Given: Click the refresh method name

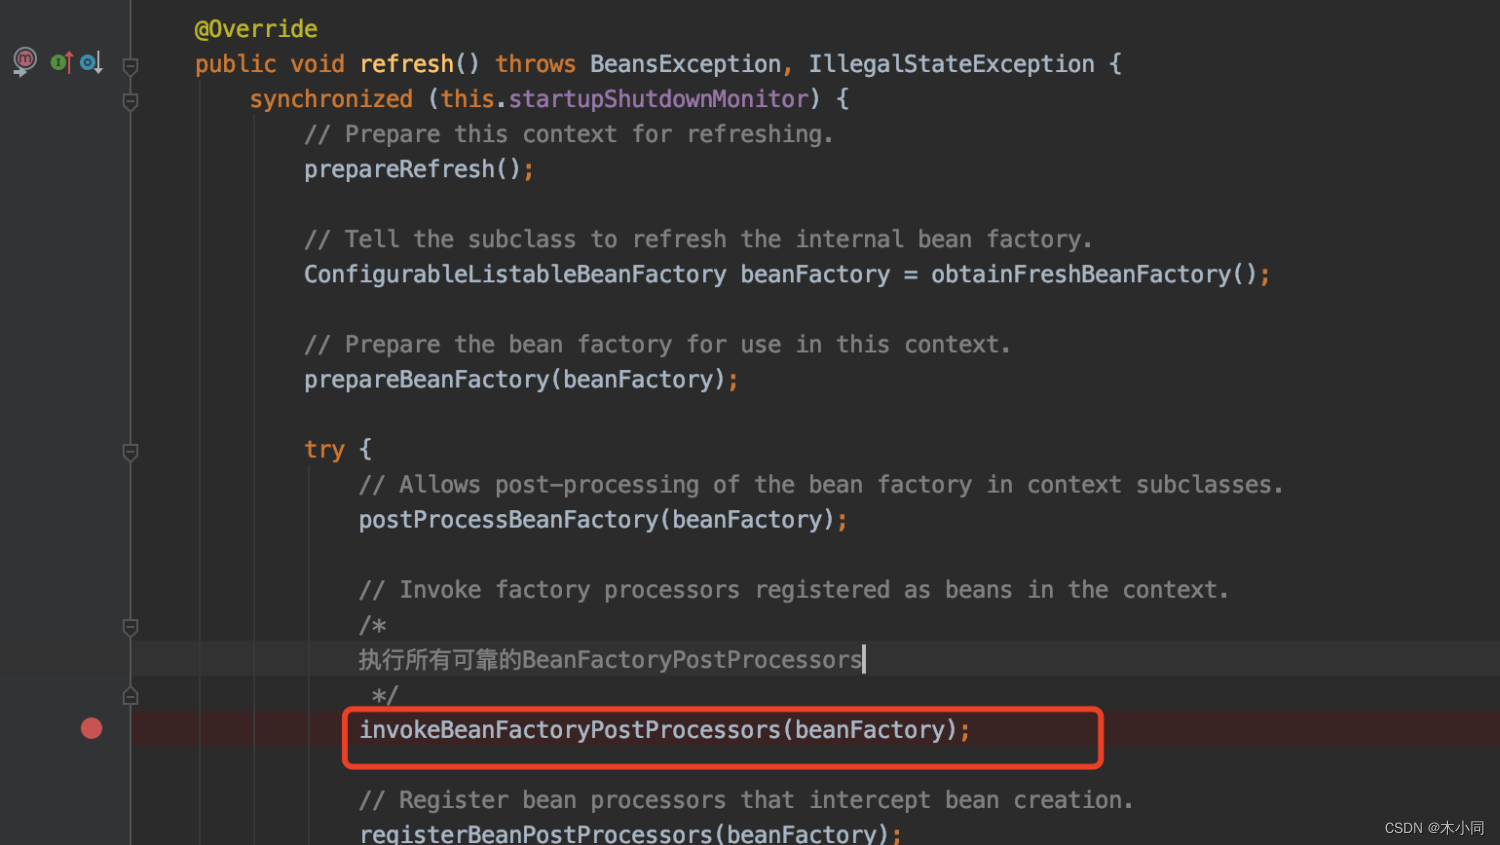Looking at the screenshot, I should pos(407,64).
